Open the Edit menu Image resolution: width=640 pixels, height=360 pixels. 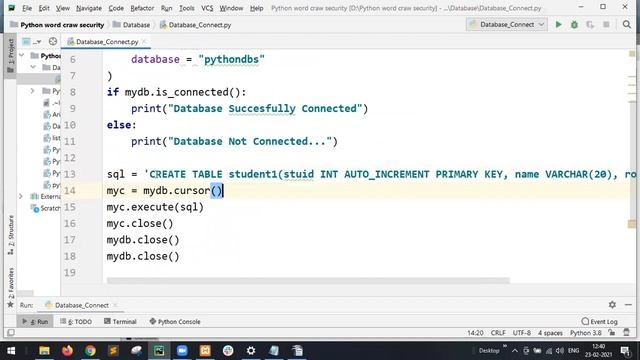point(44,8)
